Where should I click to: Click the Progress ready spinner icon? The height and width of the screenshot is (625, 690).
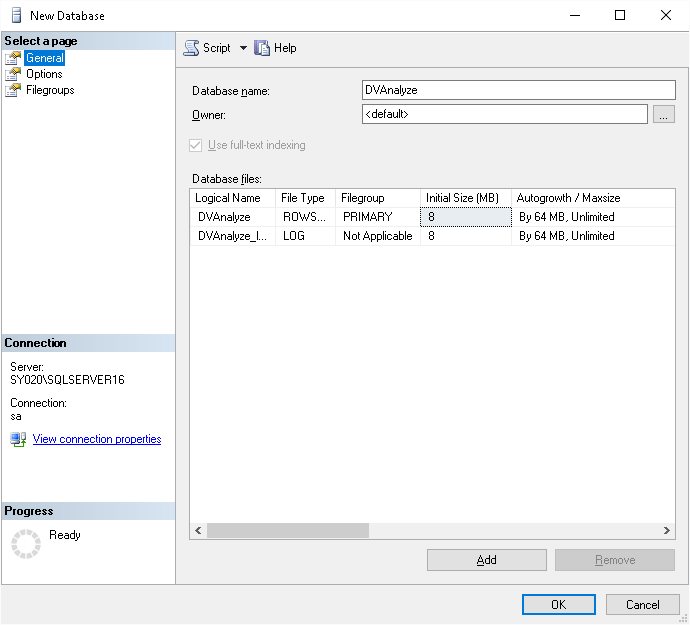[26, 544]
